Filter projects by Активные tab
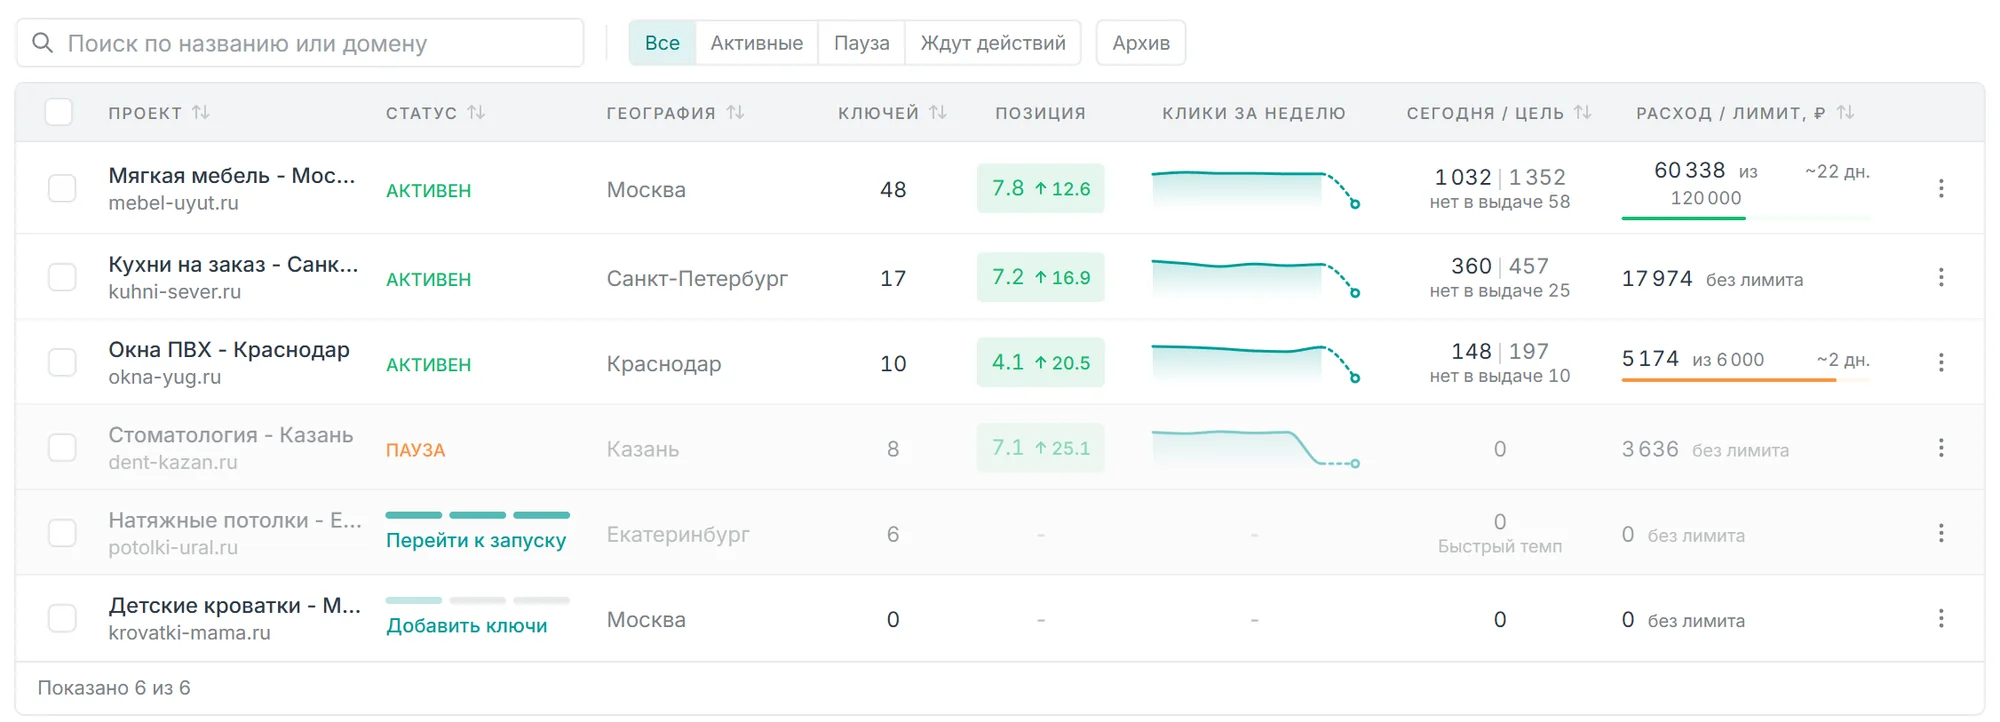The height and width of the screenshot is (722, 2000). [757, 43]
